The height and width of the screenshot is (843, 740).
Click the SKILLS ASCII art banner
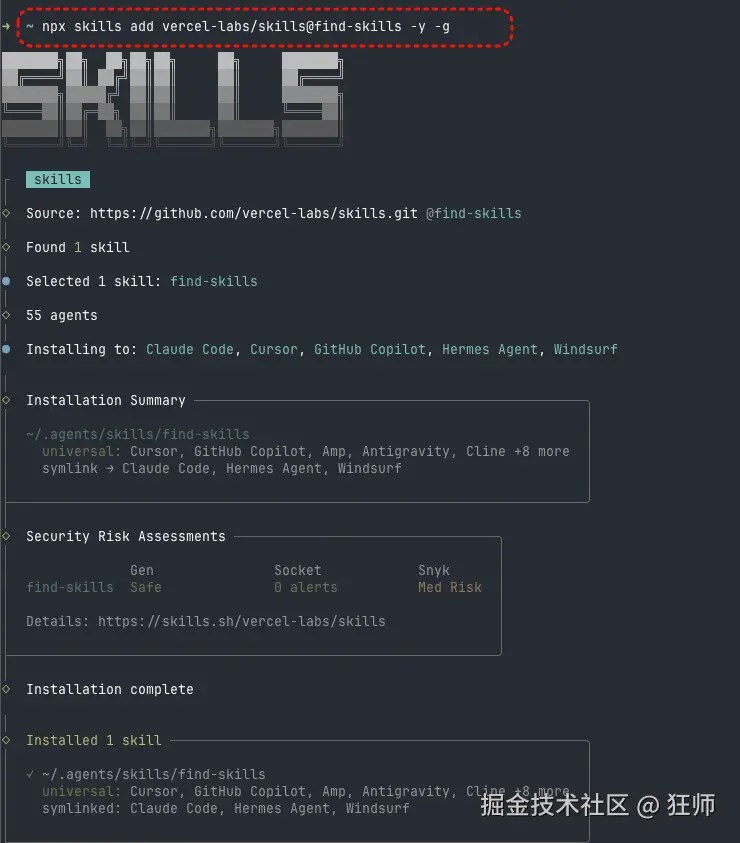point(172,98)
